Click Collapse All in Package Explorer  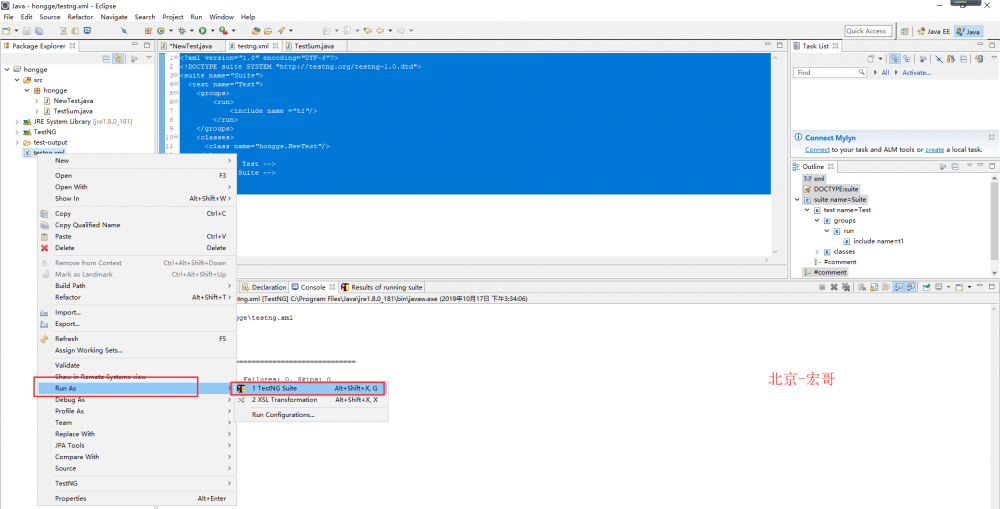pos(107,59)
